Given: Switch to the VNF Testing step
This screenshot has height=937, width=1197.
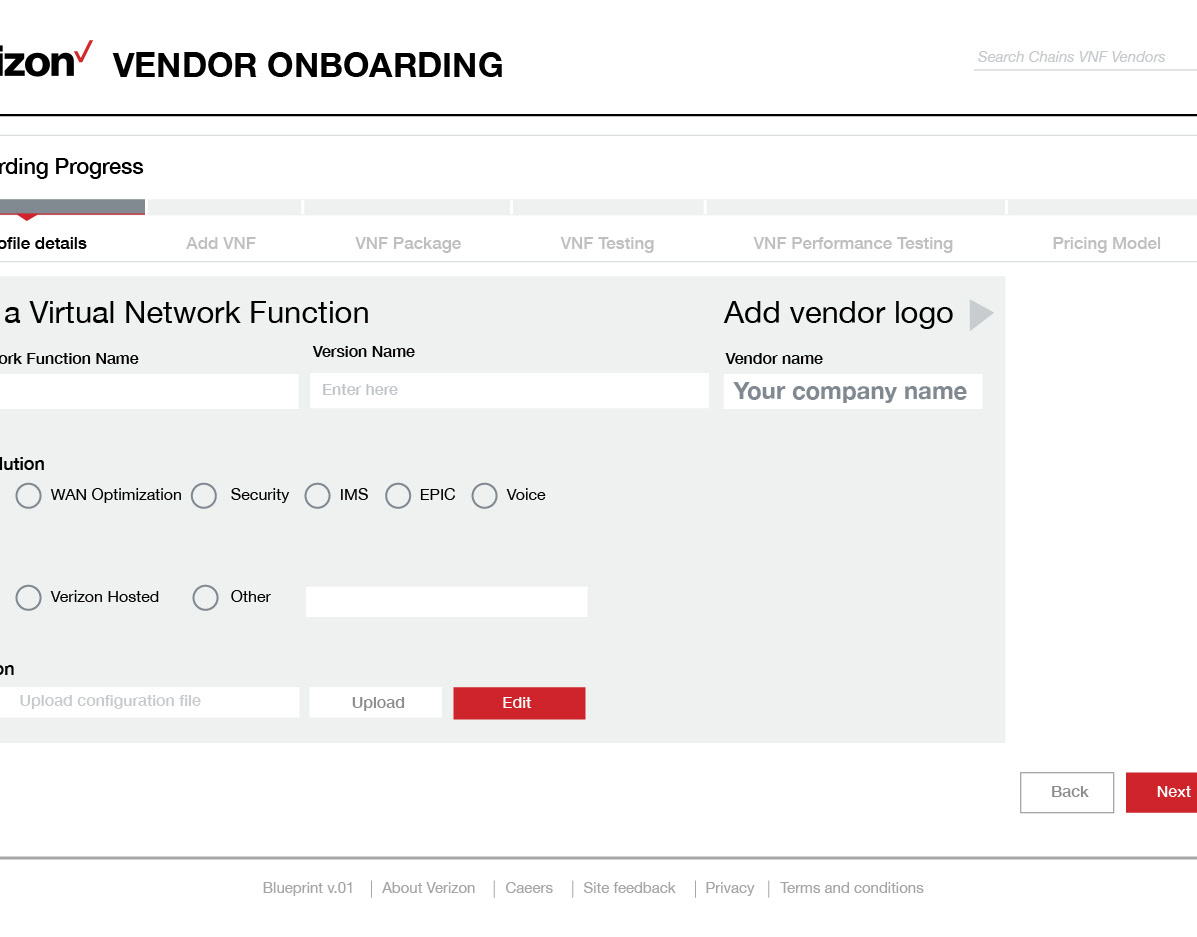Looking at the screenshot, I should pos(607,244).
